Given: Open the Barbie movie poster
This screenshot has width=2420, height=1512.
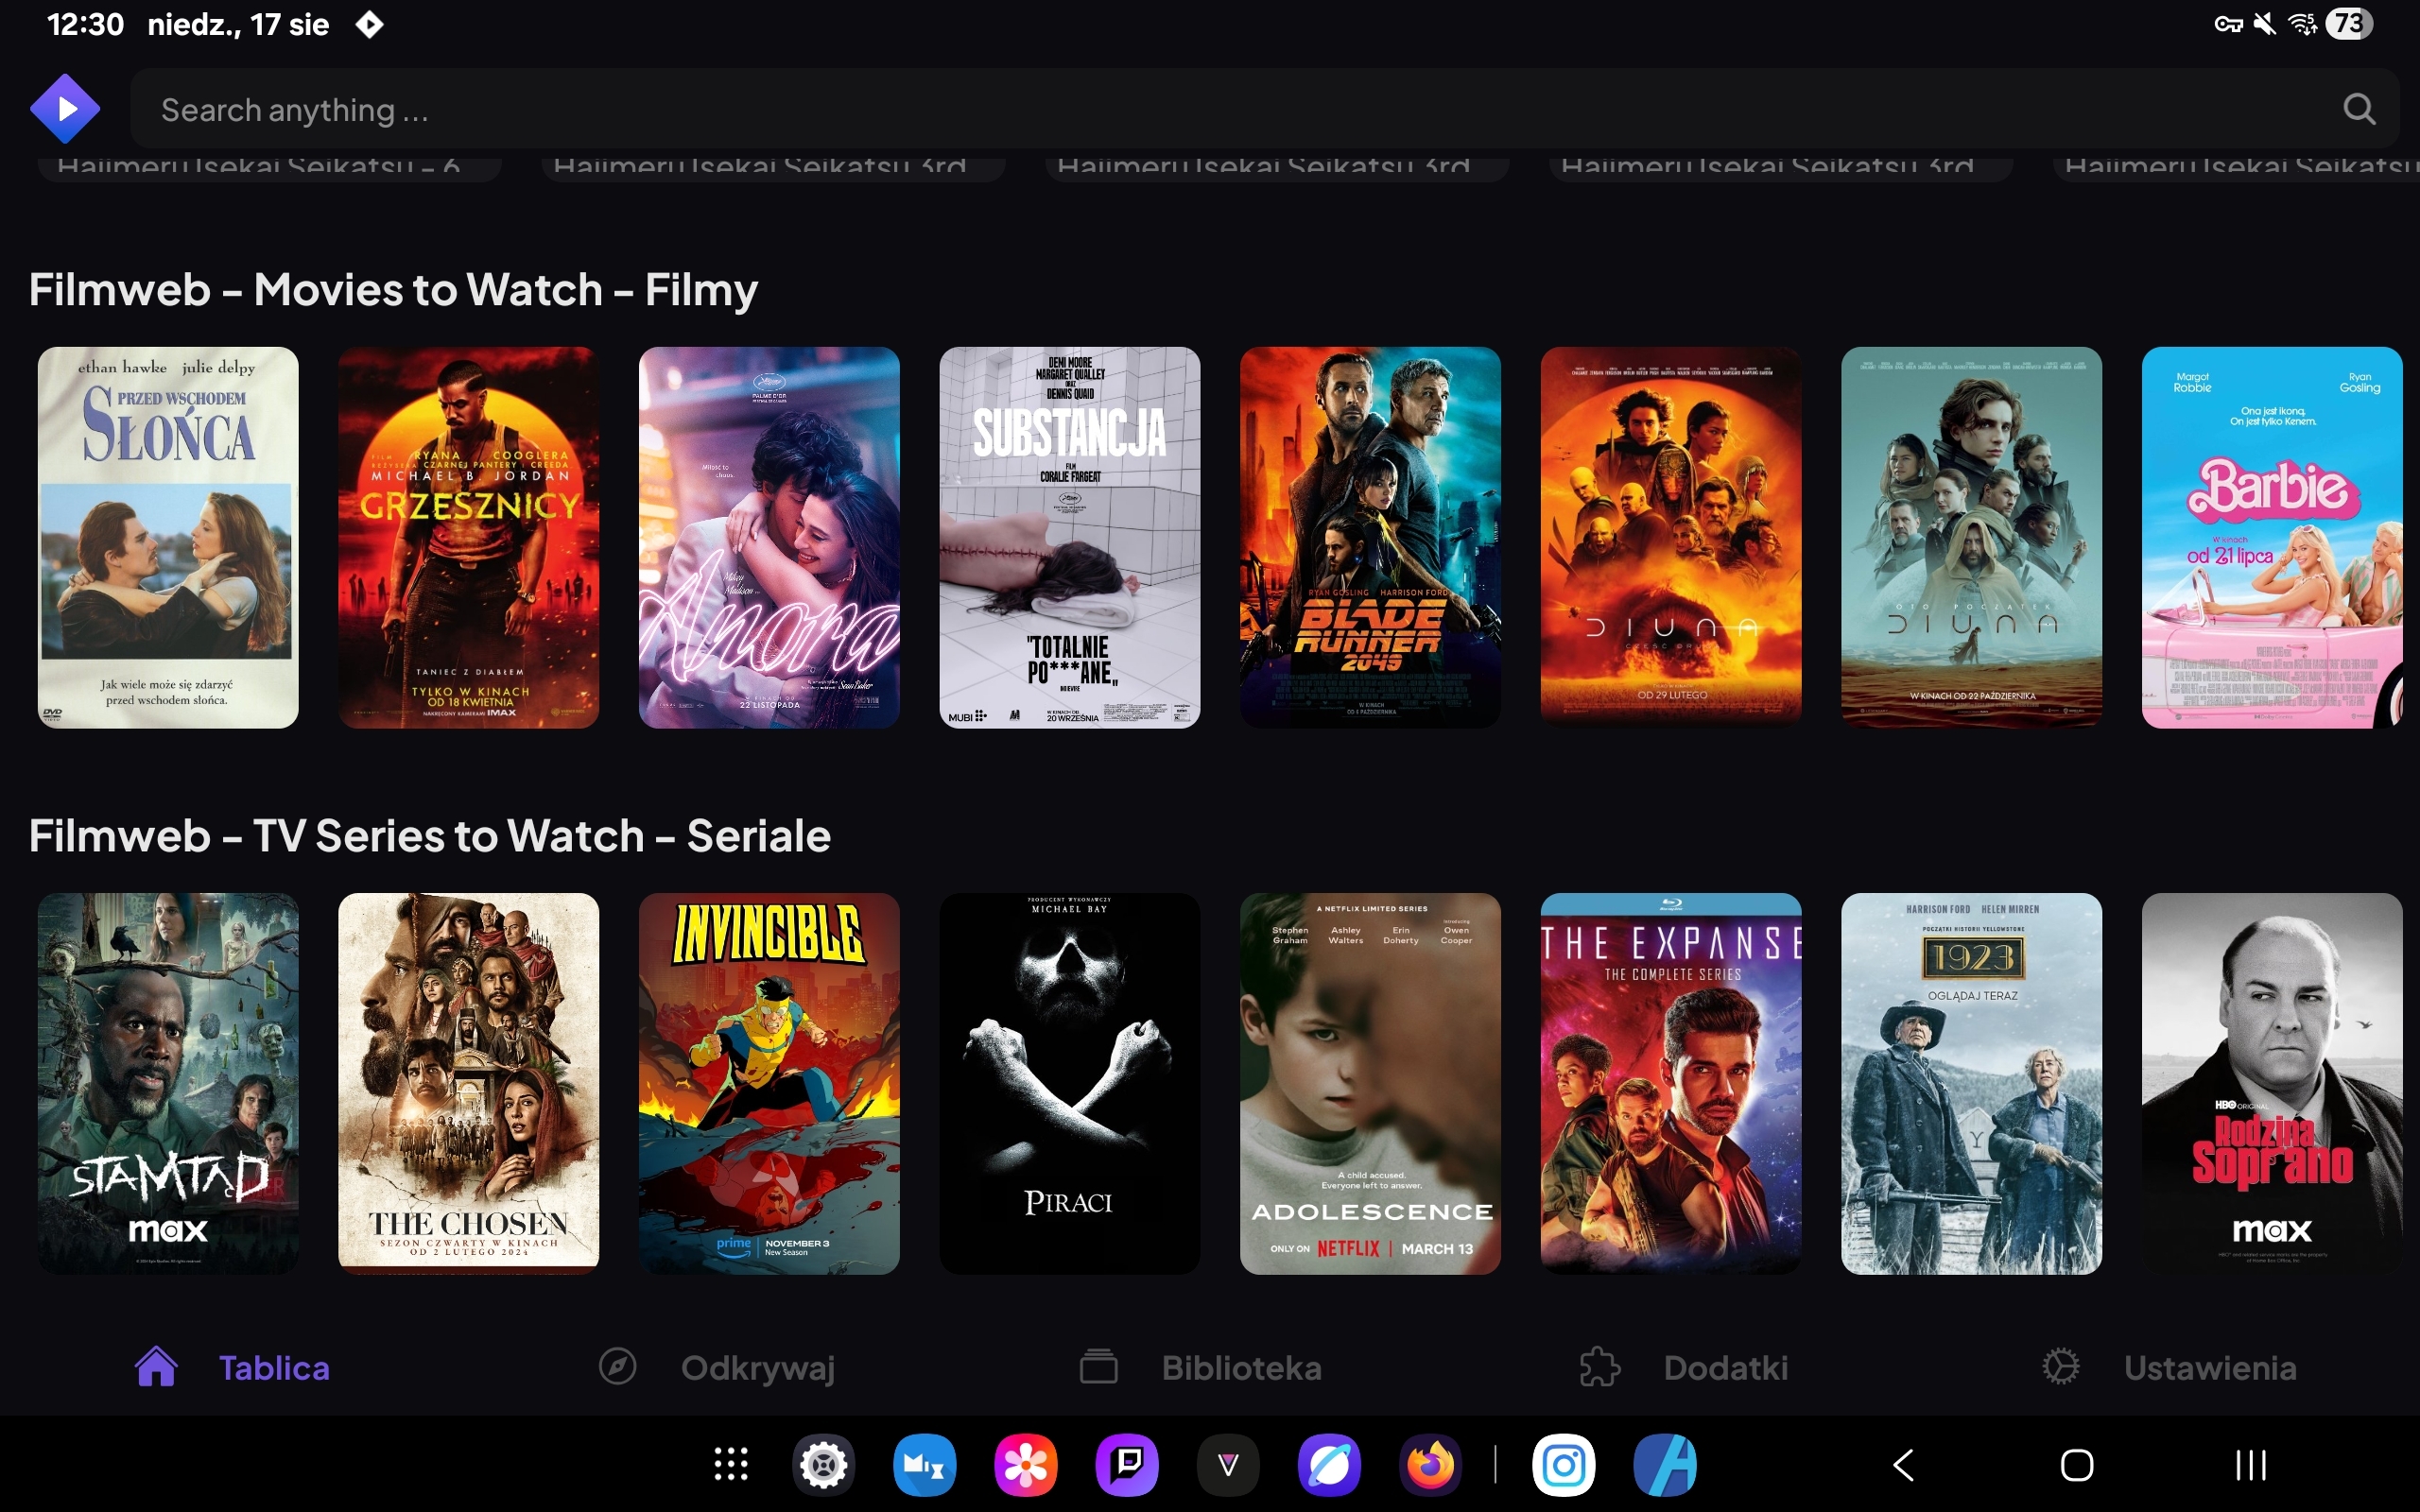Looking at the screenshot, I should [x=2271, y=537].
